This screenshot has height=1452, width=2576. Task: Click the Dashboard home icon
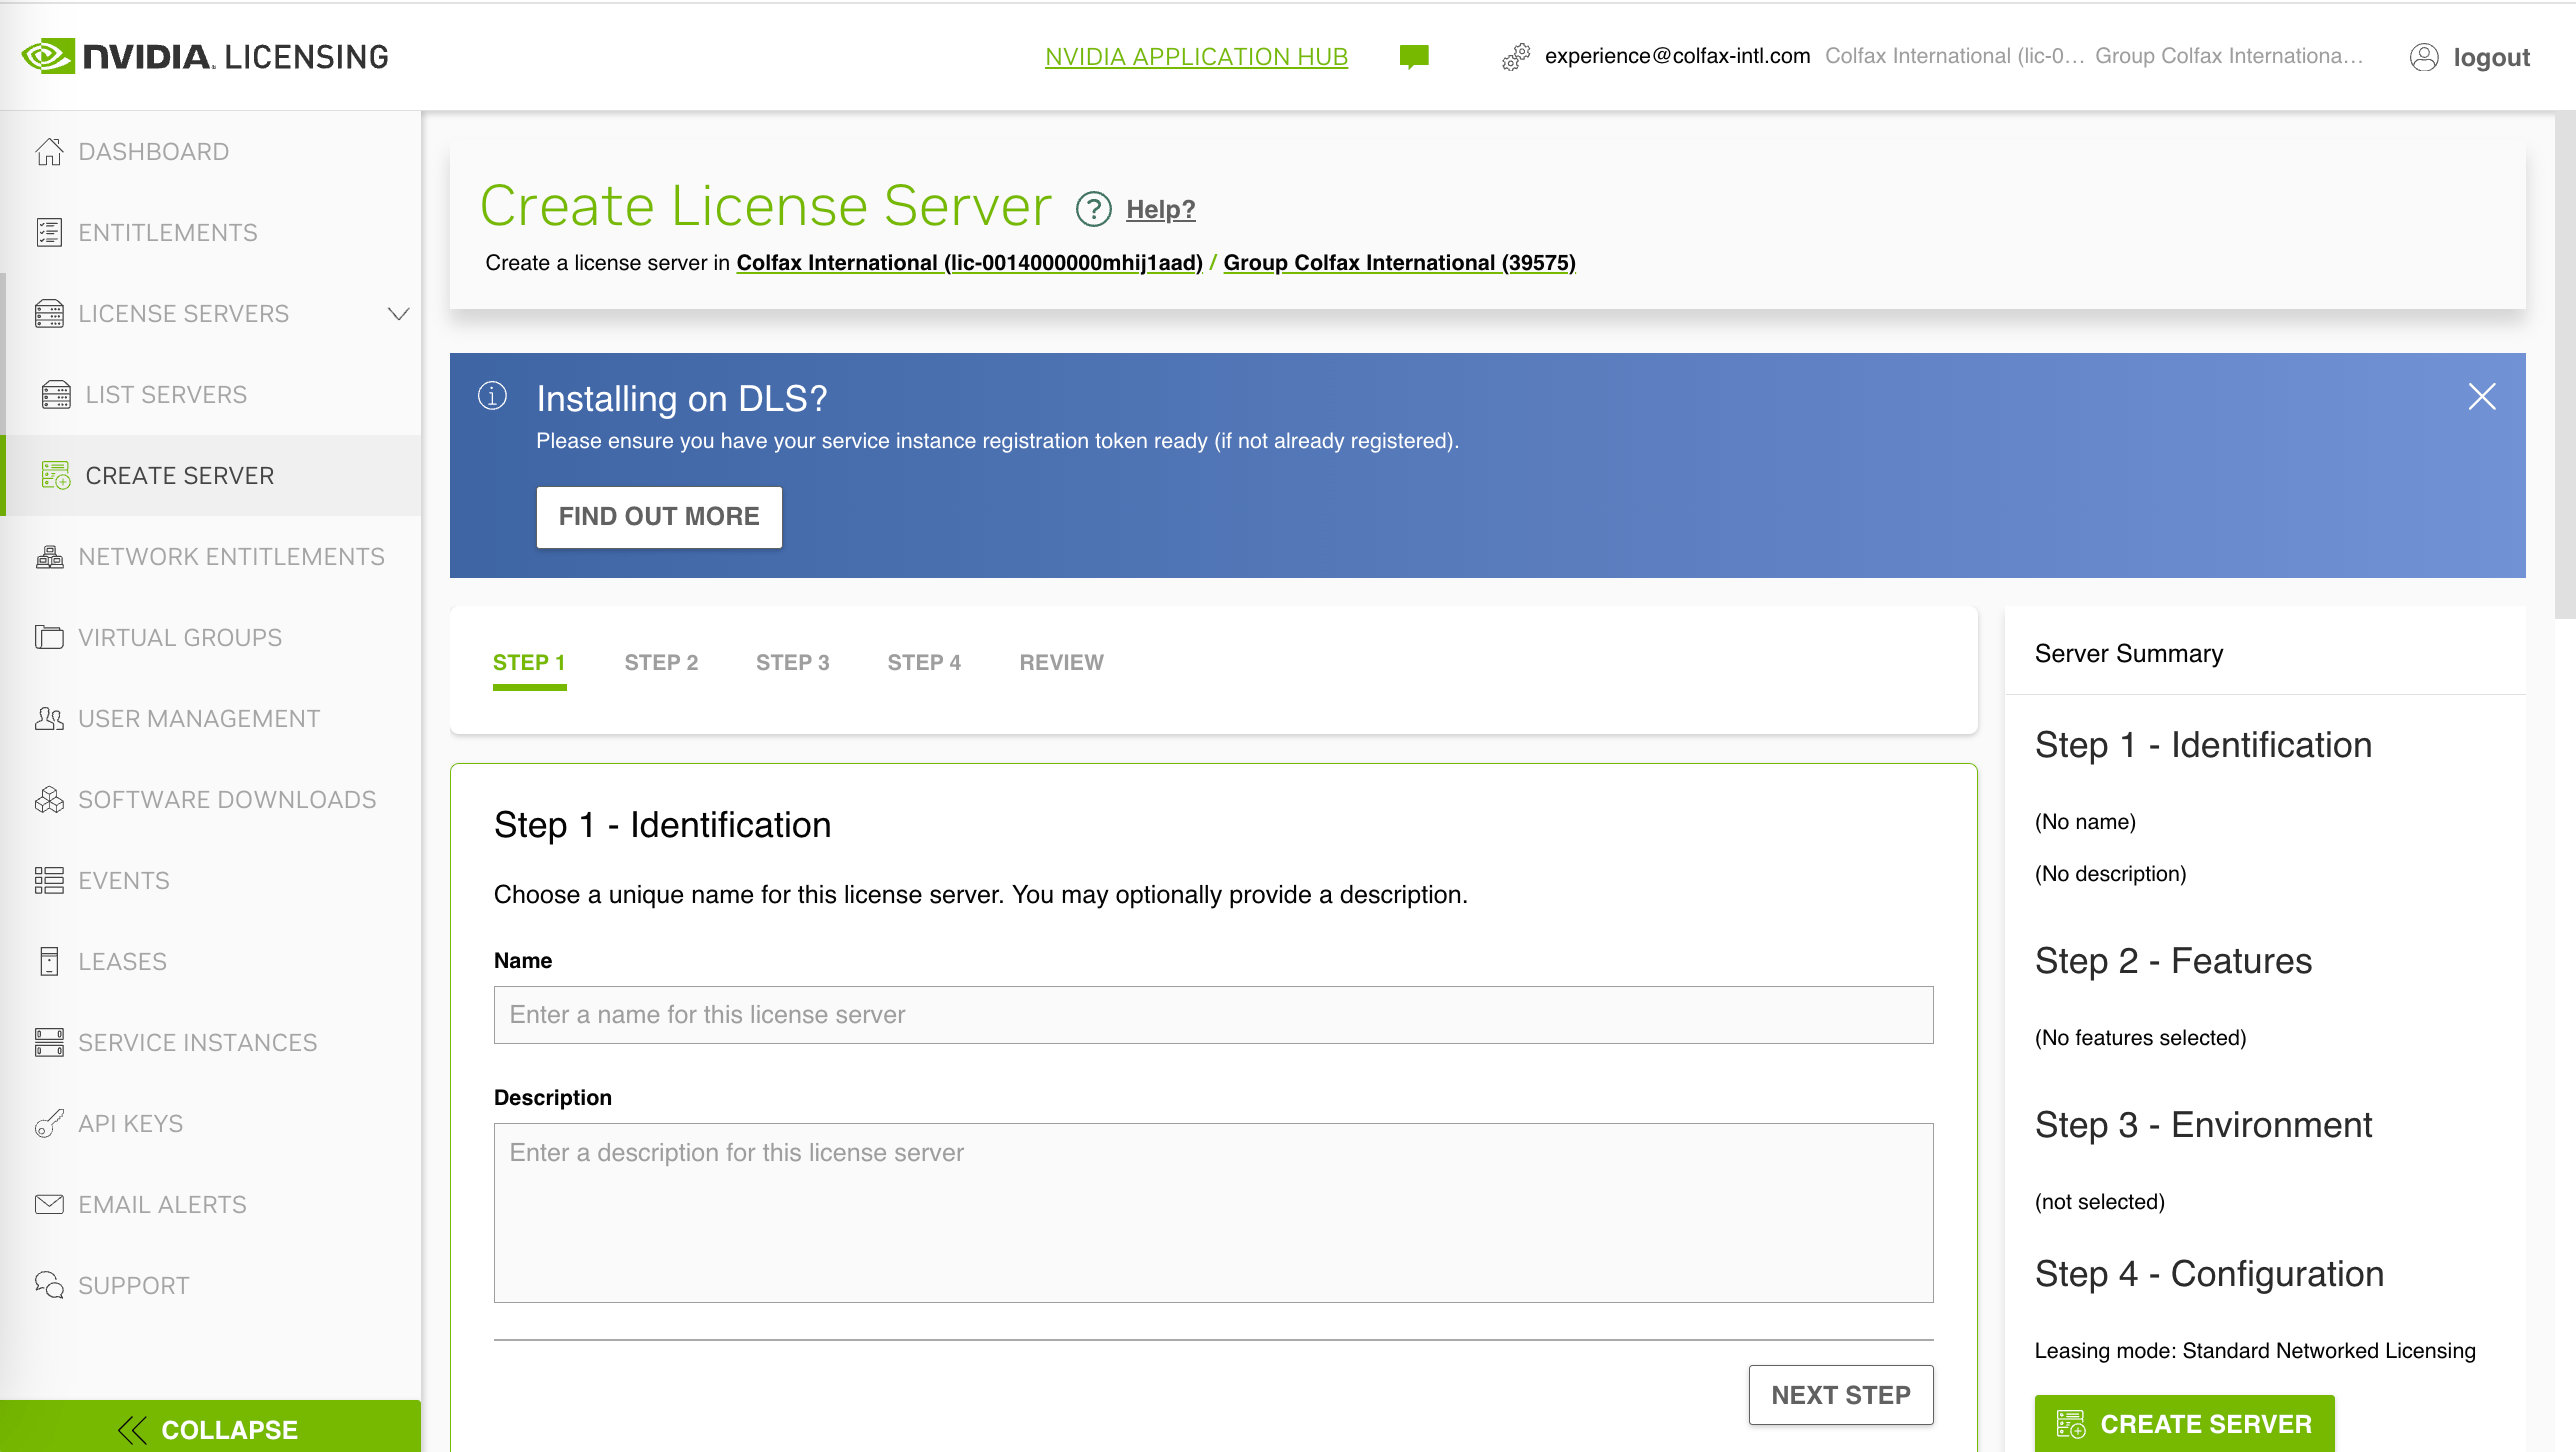49,151
